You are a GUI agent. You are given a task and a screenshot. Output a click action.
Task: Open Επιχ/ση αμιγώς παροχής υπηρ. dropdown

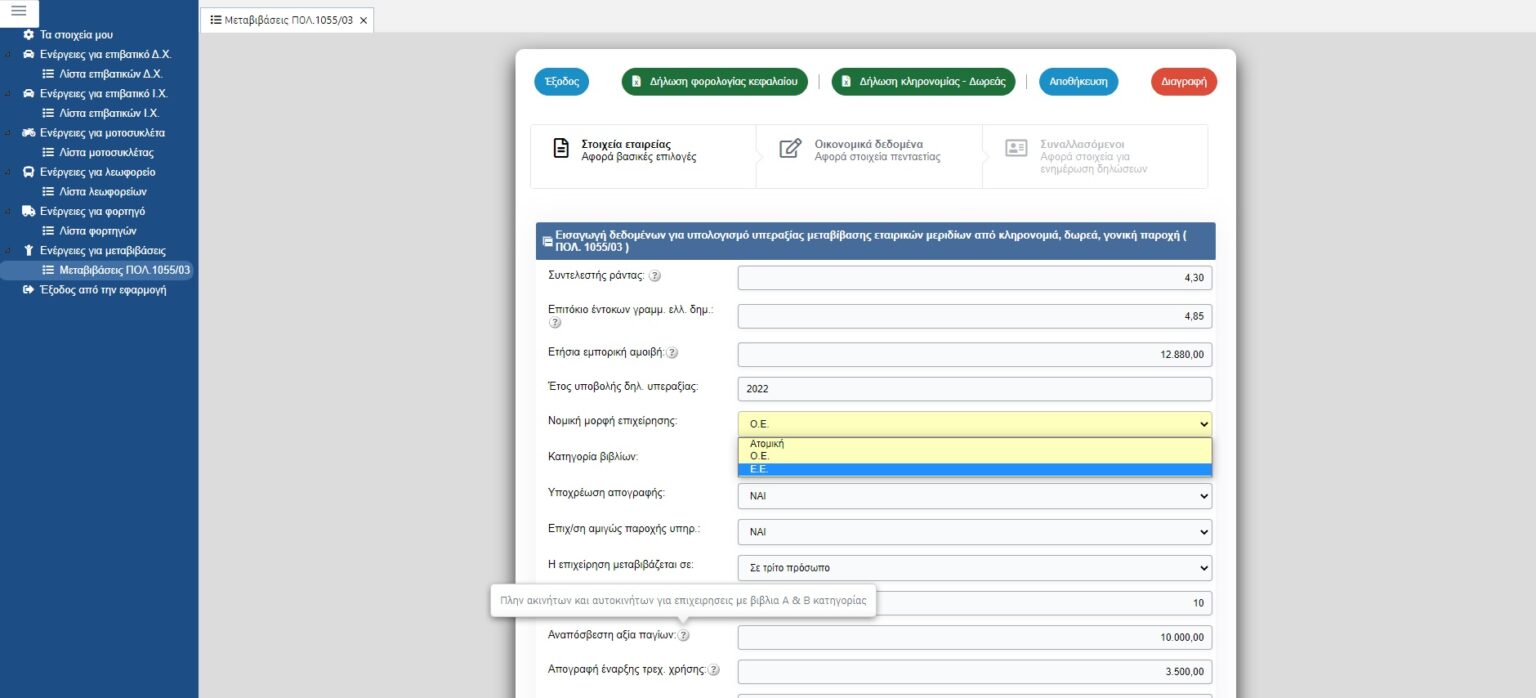(974, 532)
